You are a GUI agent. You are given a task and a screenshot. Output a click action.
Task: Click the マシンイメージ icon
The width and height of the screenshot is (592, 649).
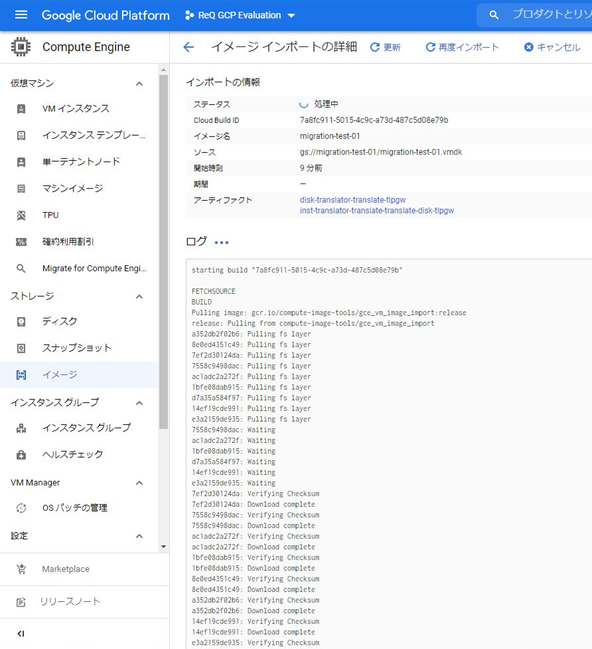tap(21, 189)
